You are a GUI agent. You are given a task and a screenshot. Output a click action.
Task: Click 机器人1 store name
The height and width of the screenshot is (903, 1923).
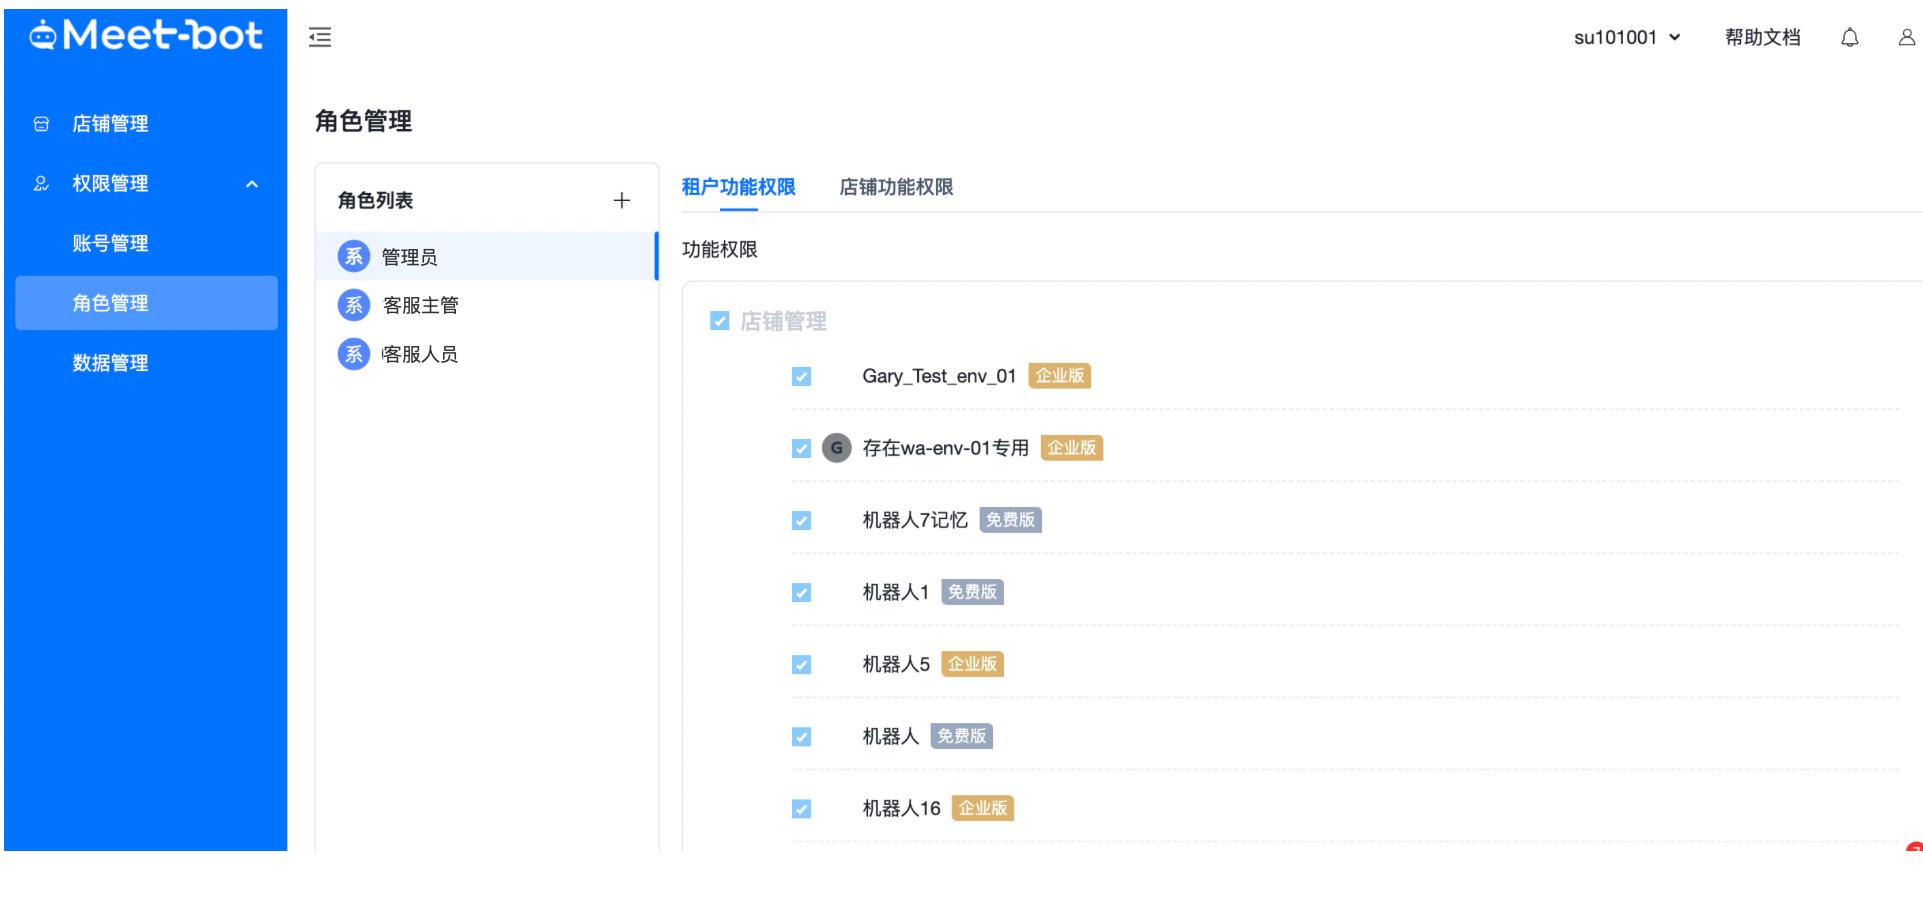[896, 592]
